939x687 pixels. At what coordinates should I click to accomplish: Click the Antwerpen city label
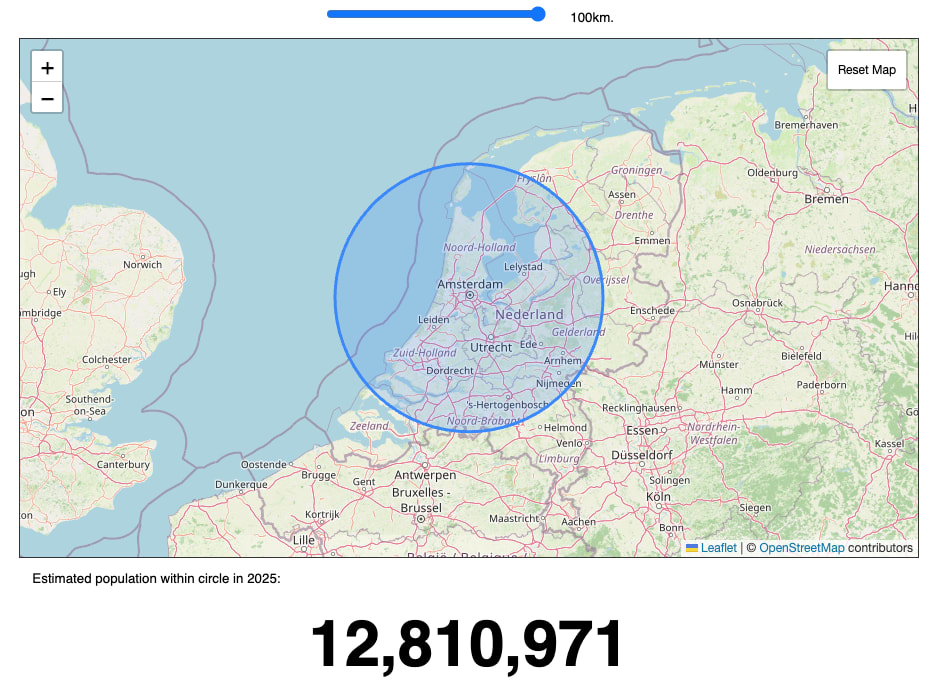point(425,475)
